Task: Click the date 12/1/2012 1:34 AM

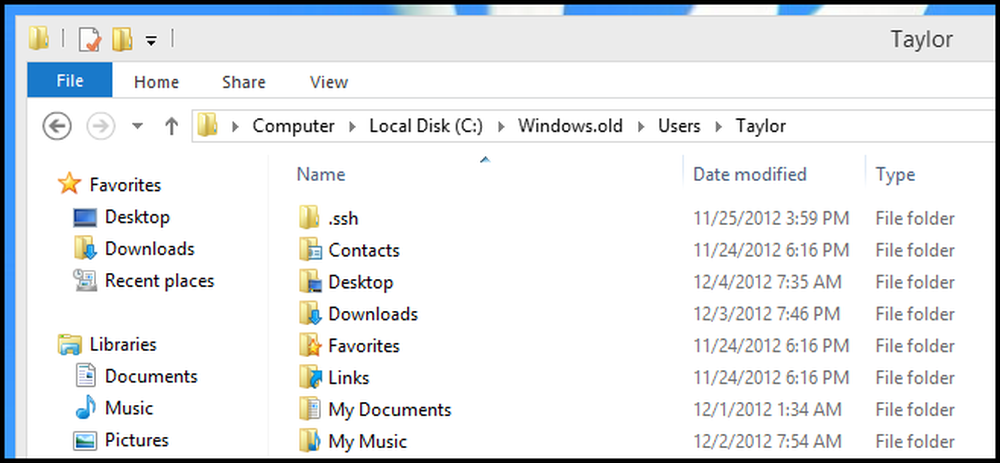Action: coord(767,409)
